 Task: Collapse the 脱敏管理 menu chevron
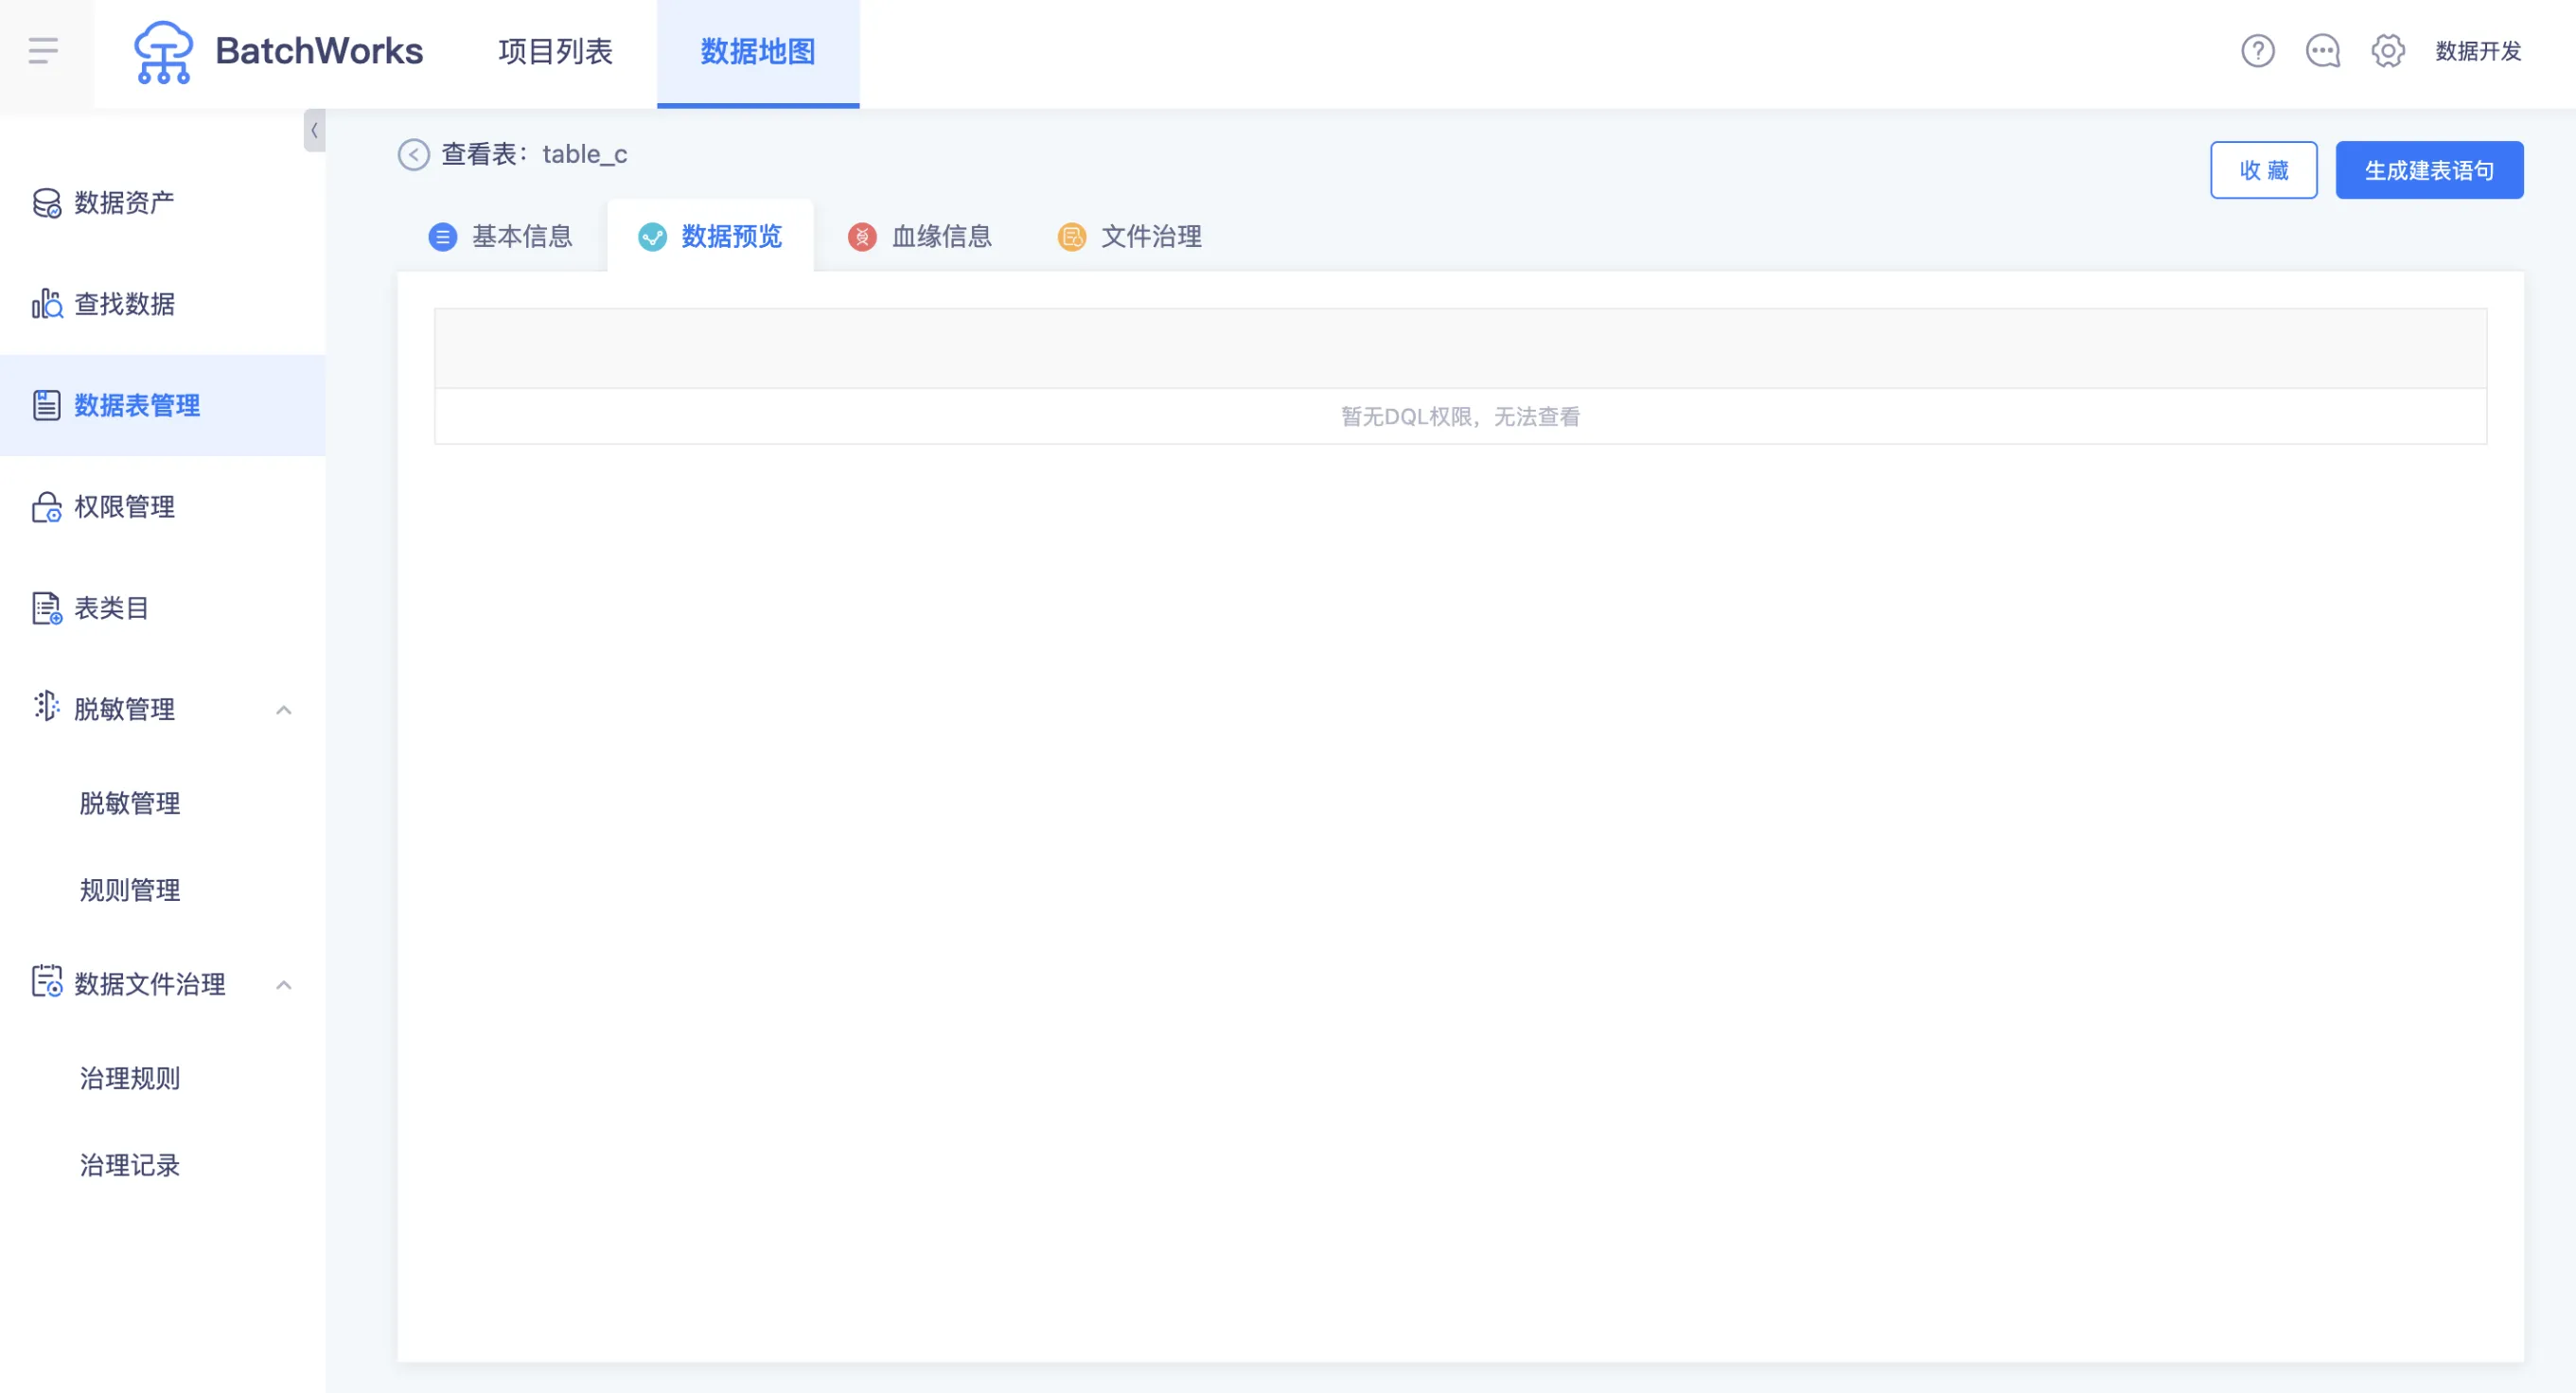[x=284, y=710]
